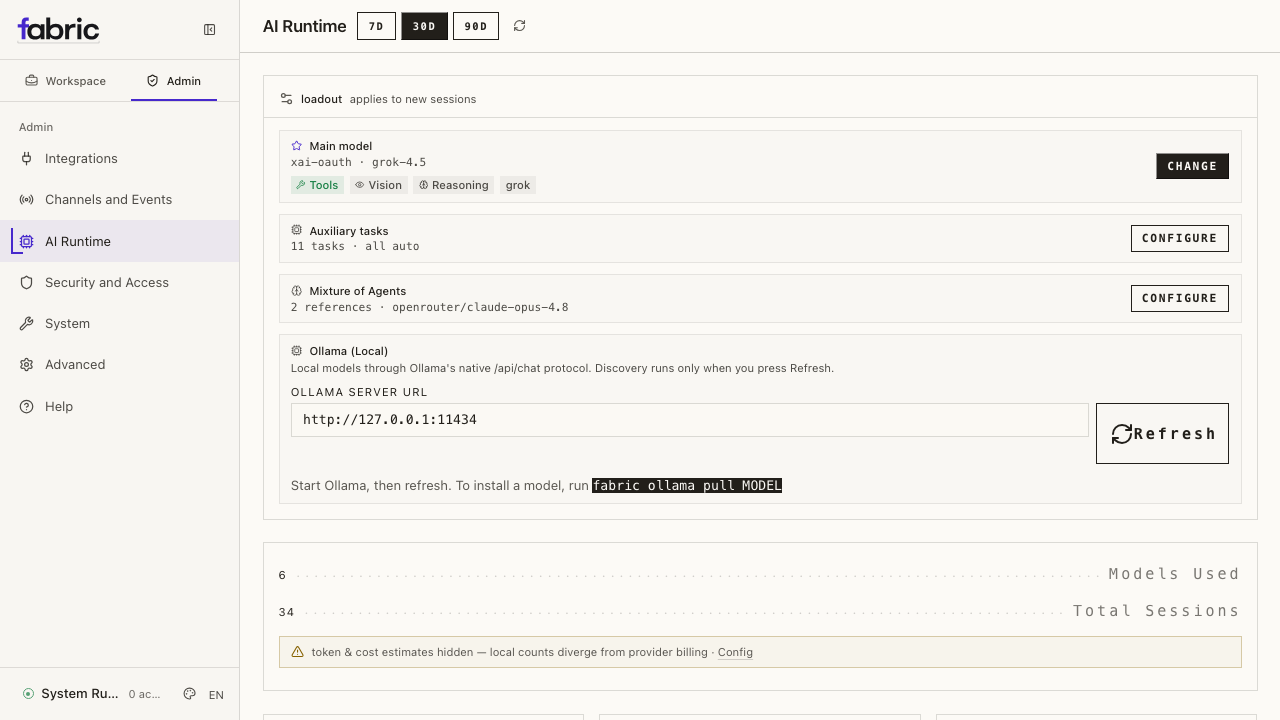Open Security and Access page
Viewport: 1280px width, 720px height.
[119, 283]
